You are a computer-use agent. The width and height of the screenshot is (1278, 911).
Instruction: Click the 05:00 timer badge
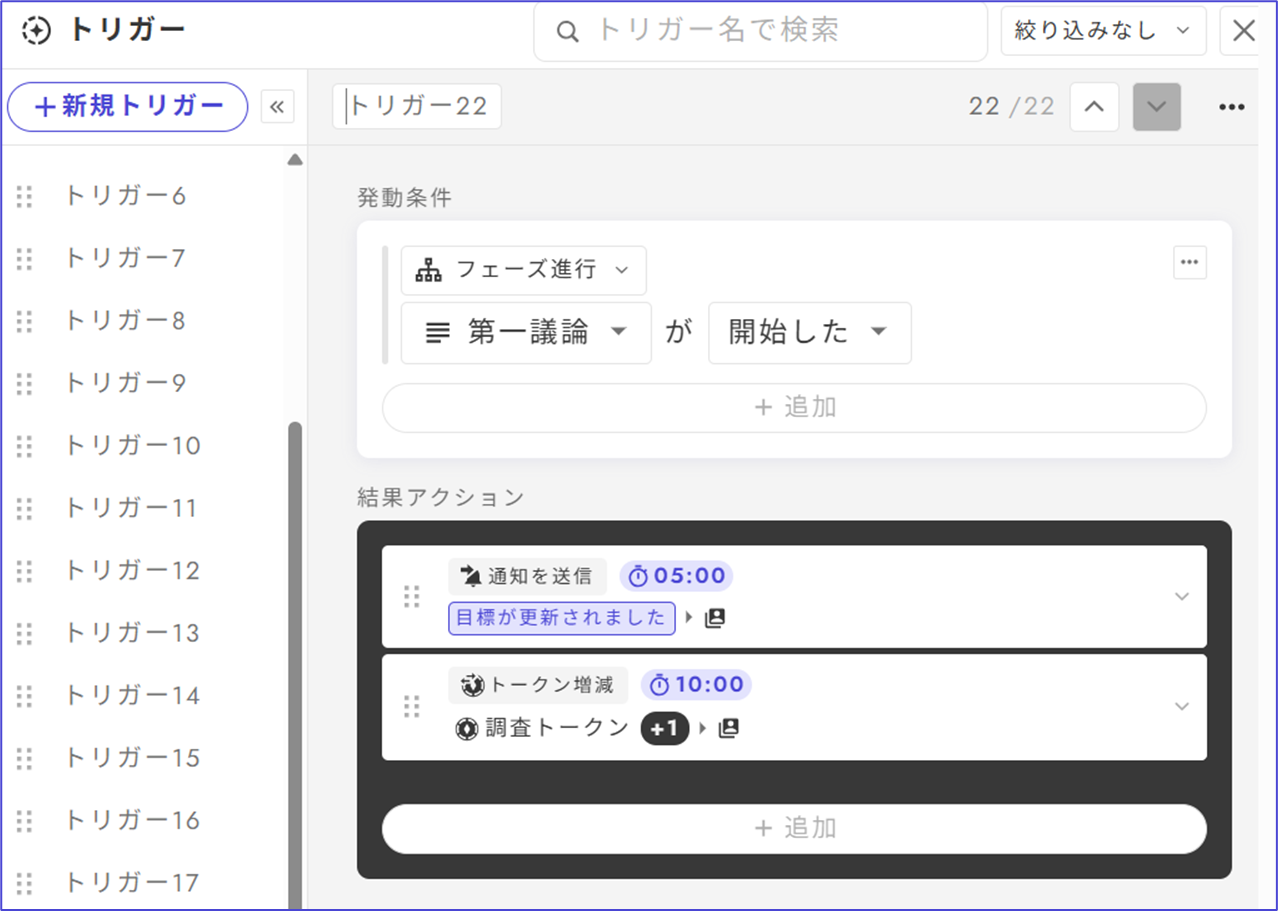pos(676,576)
